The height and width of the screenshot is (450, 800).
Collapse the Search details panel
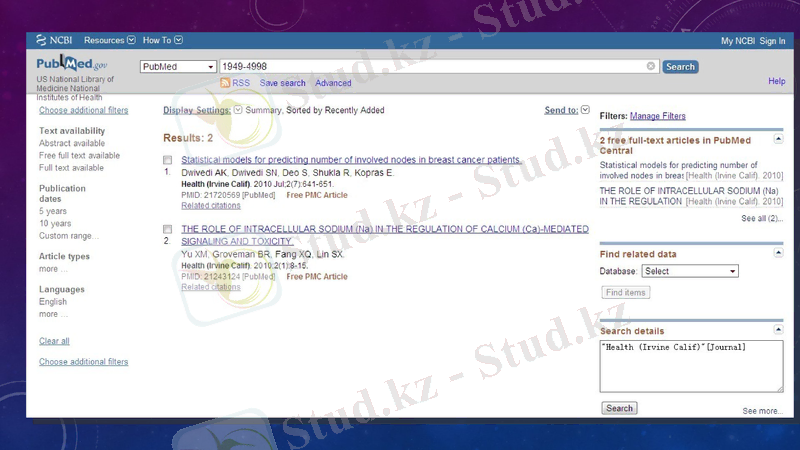(778, 330)
